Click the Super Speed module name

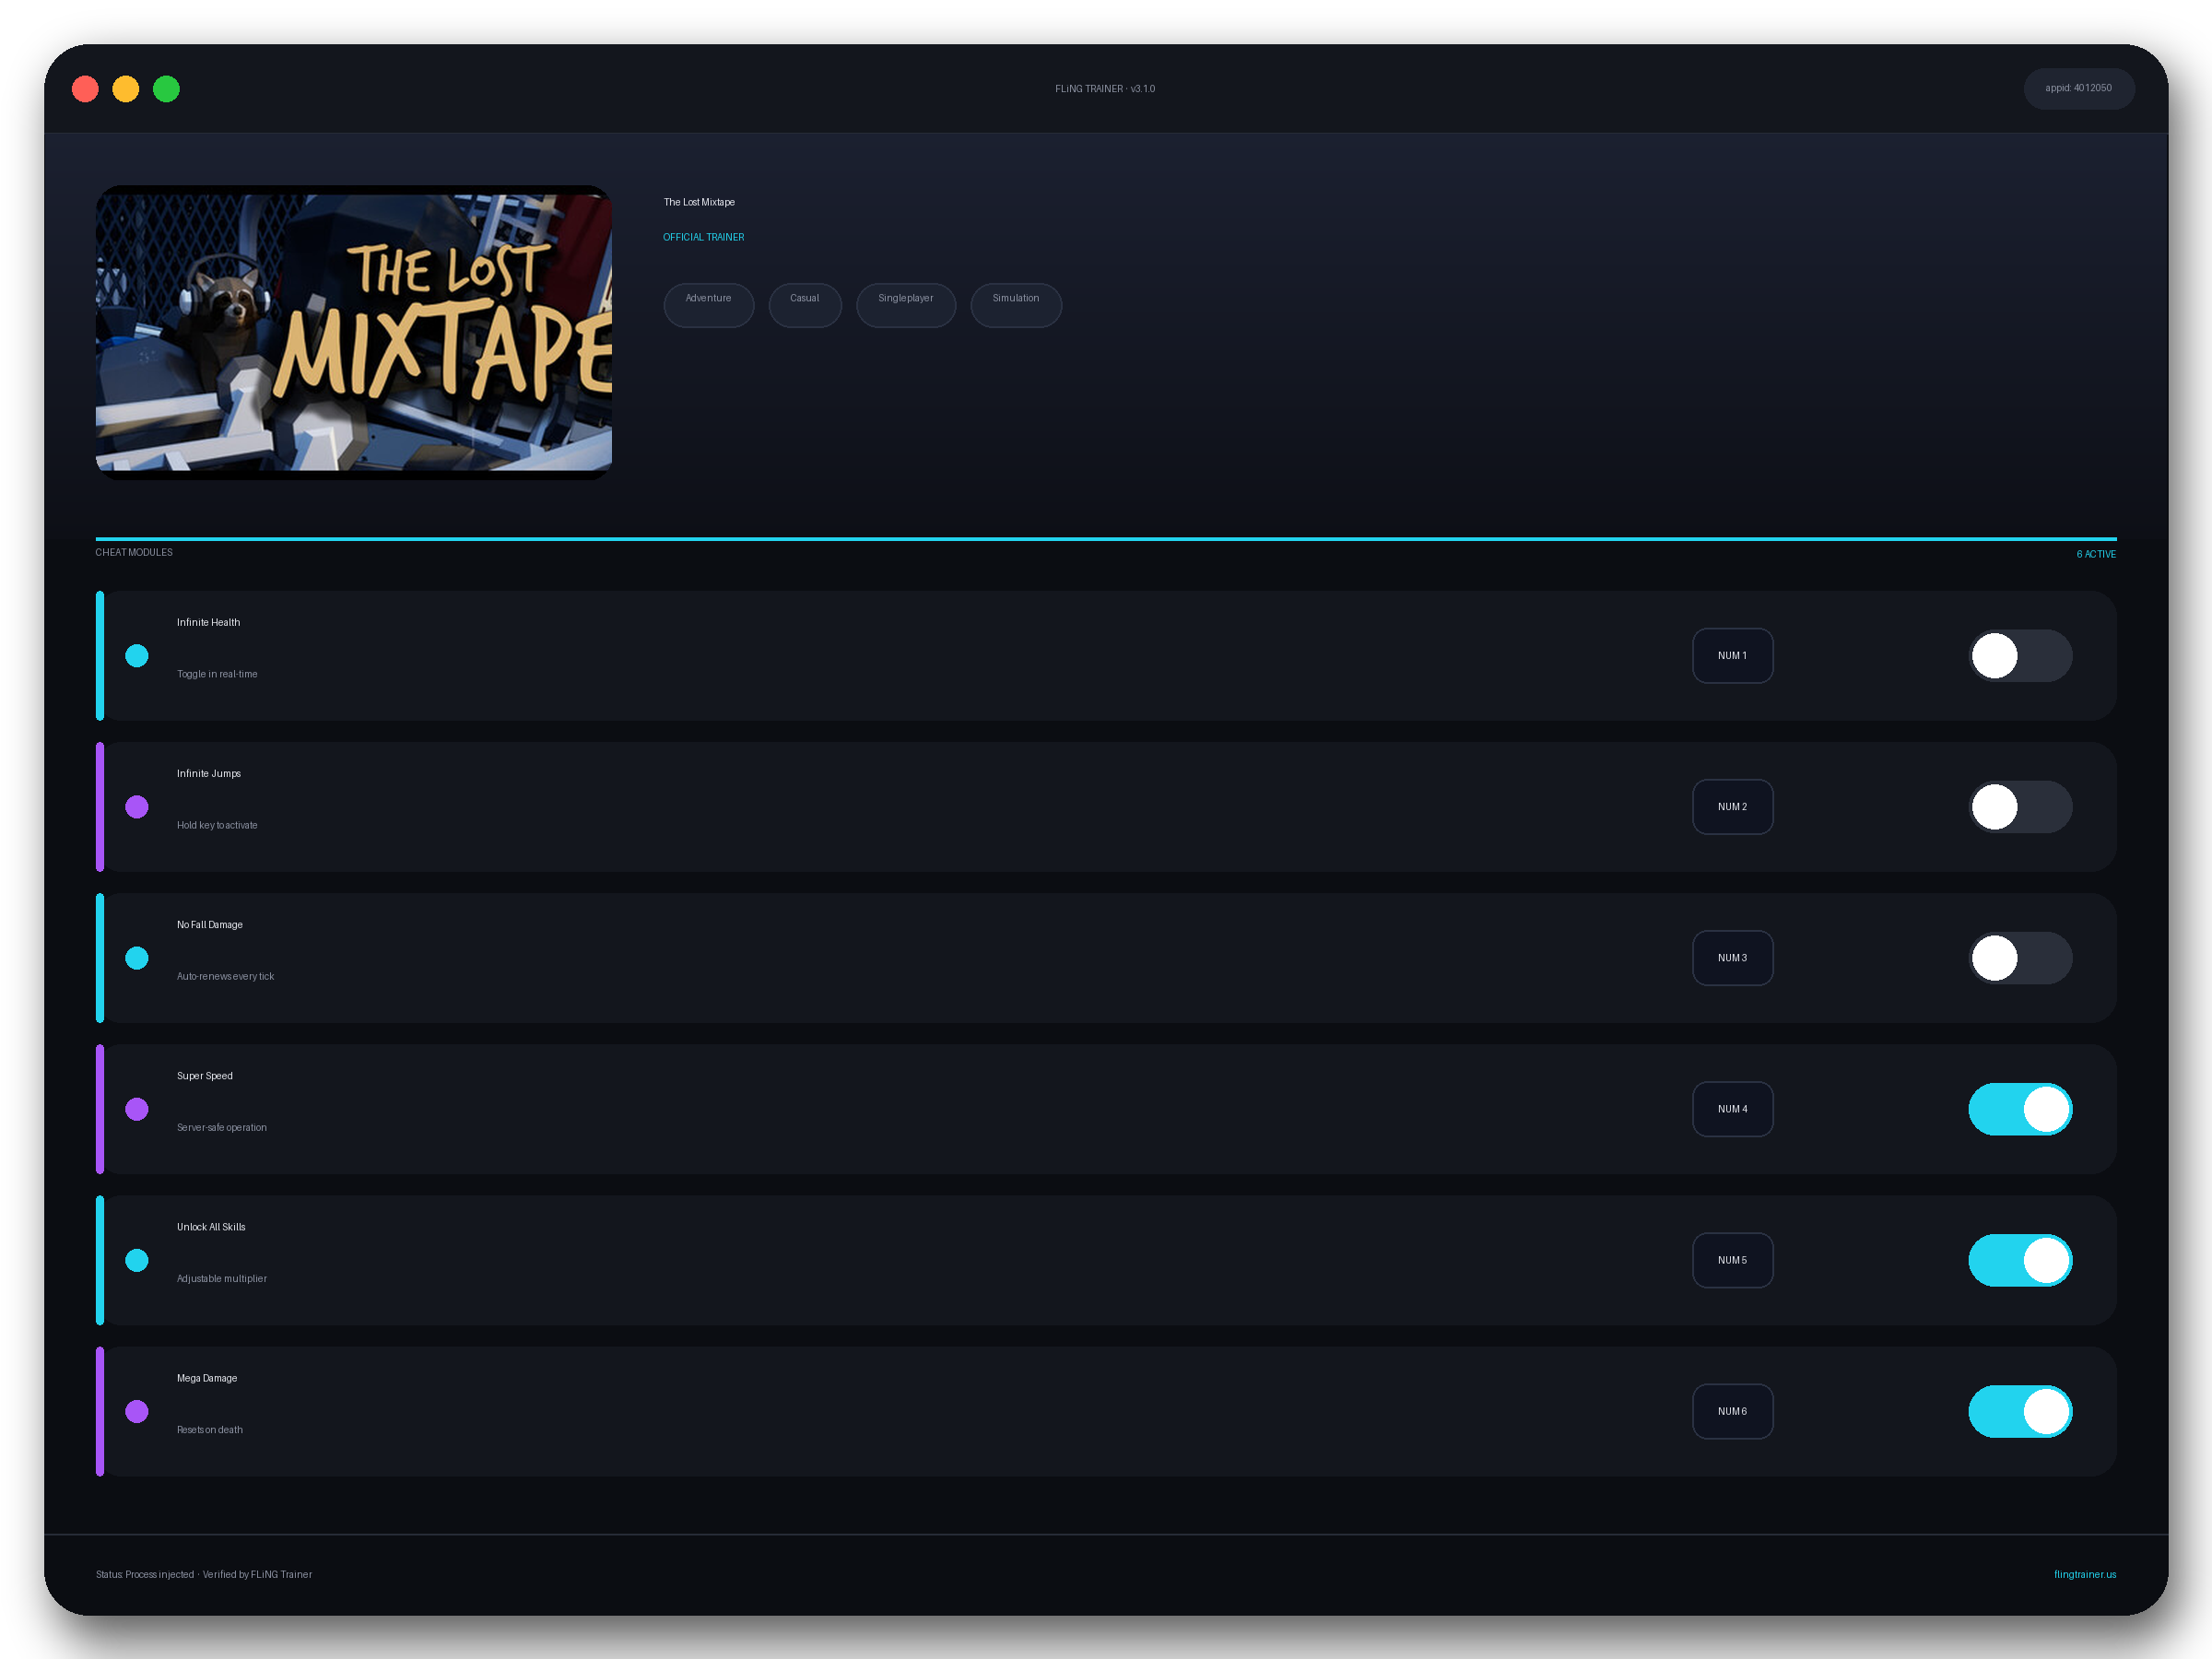pos(205,1076)
